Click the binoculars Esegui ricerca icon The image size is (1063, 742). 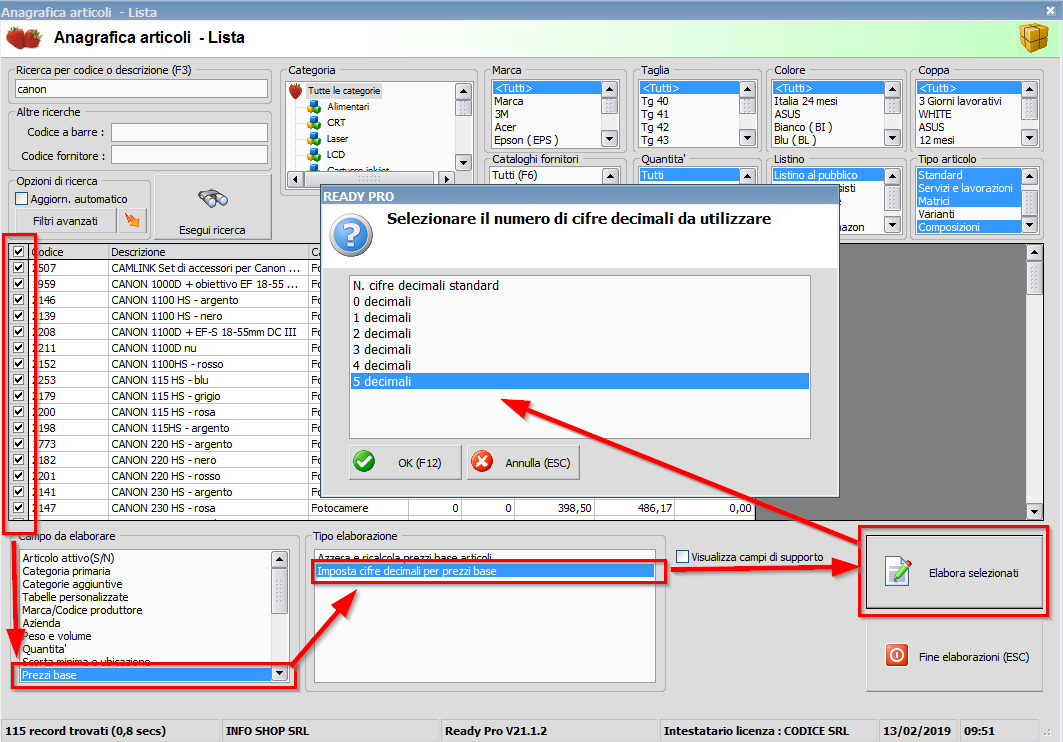pyautogui.click(x=212, y=199)
